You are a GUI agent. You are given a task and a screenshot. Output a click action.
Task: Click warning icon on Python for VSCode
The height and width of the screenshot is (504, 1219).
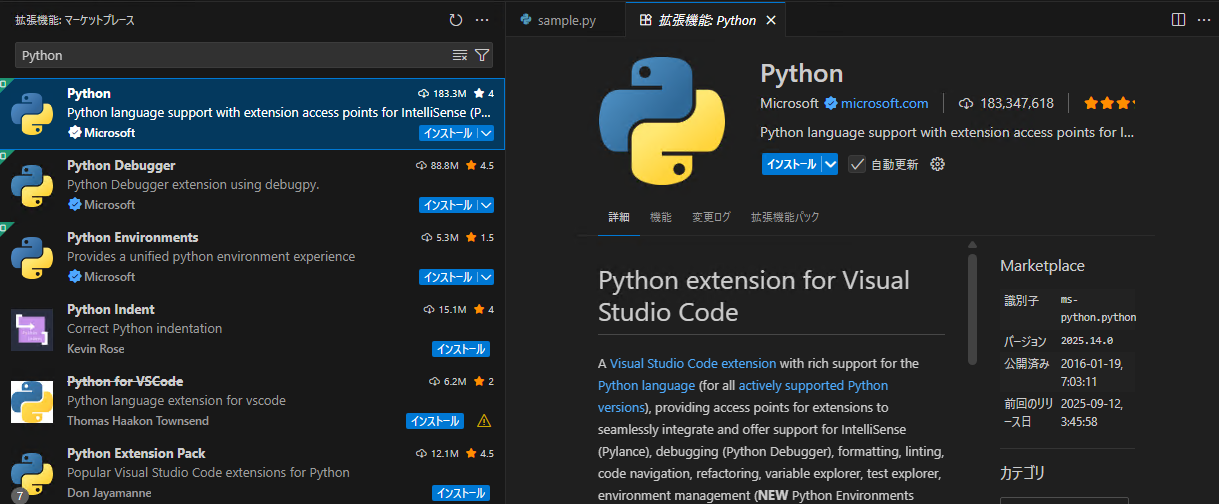(x=484, y=421)
